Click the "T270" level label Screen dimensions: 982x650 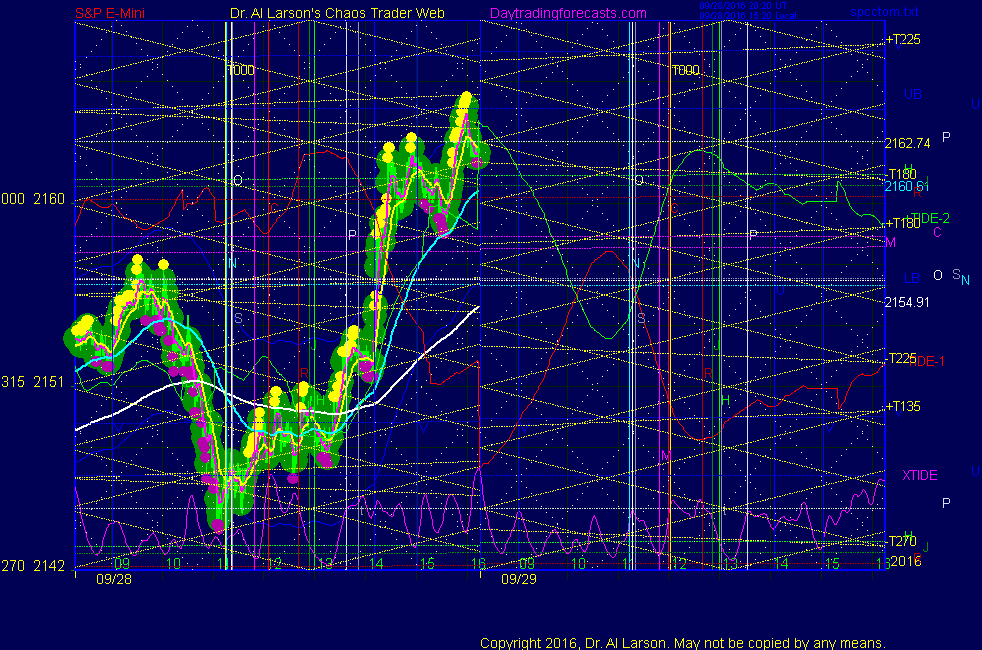pyautogui.click(x=902, y=541)
